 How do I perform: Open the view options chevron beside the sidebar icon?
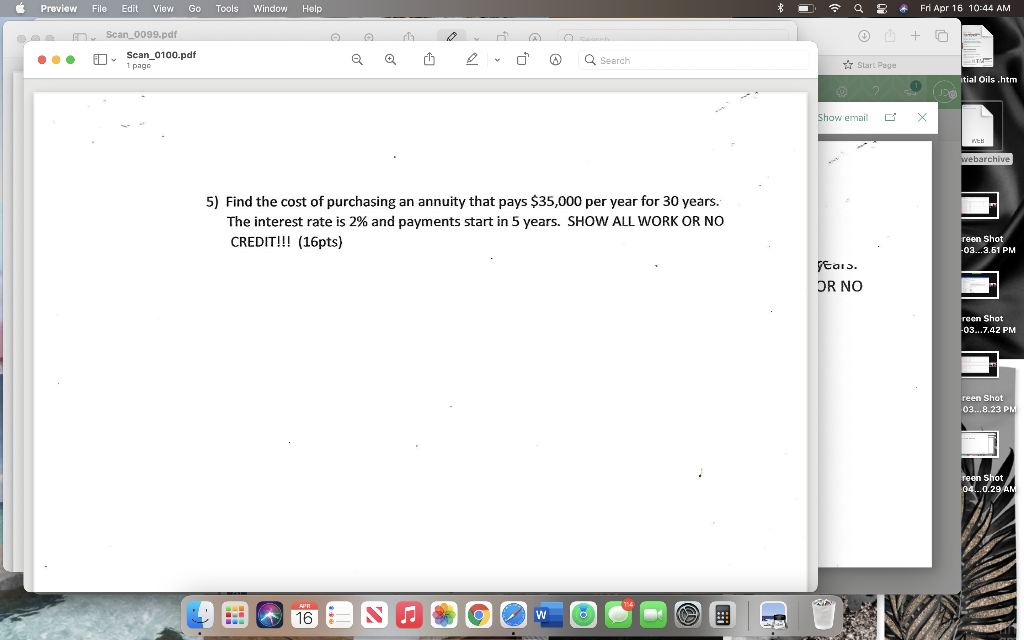[112, 58]
